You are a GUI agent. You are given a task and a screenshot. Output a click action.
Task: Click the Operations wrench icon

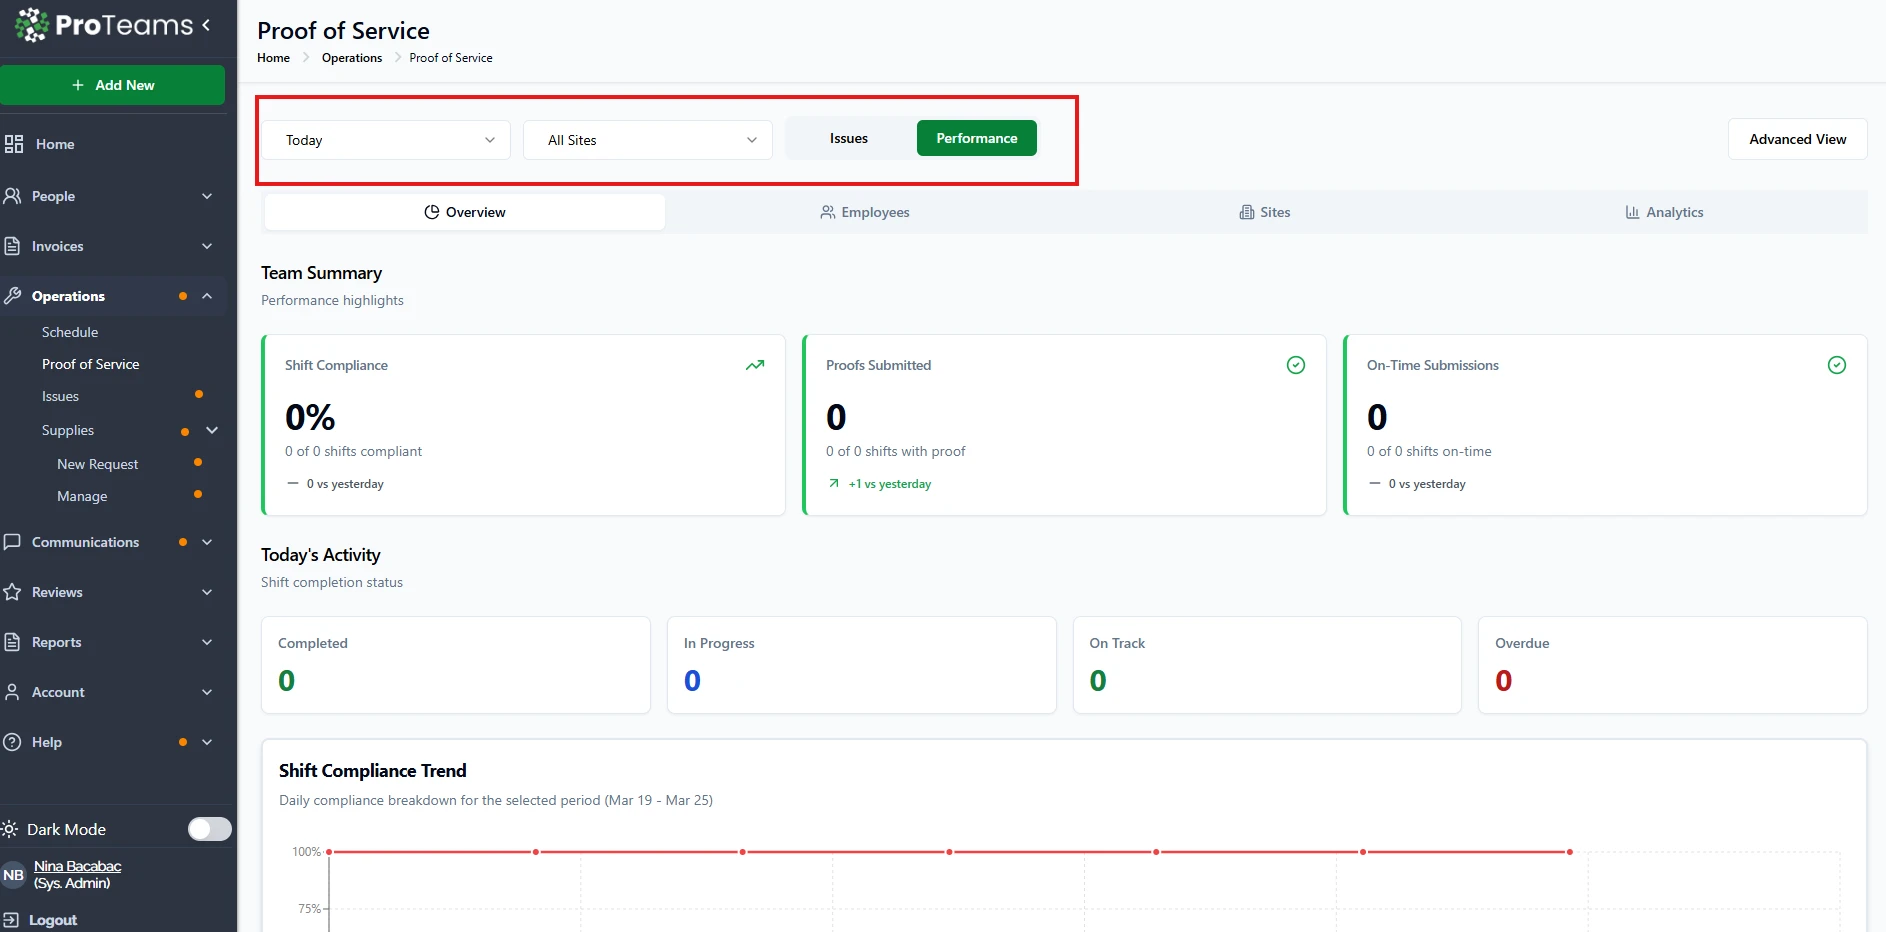13,296
